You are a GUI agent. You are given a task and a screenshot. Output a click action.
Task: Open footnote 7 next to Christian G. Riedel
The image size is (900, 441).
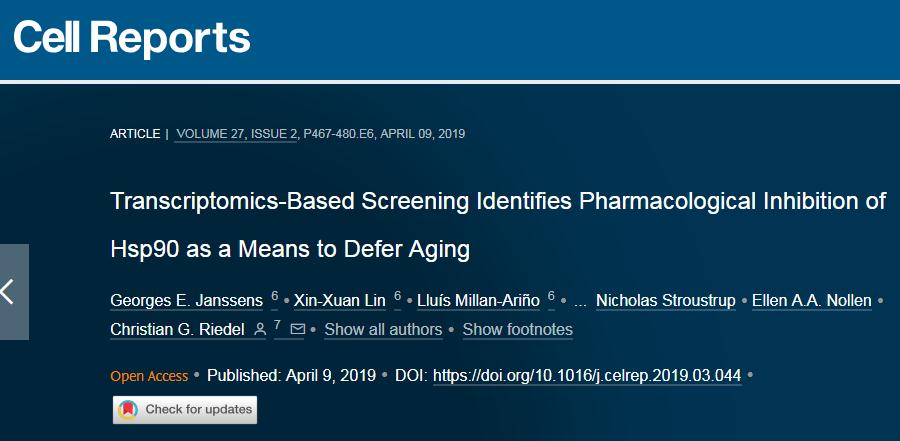277,326
